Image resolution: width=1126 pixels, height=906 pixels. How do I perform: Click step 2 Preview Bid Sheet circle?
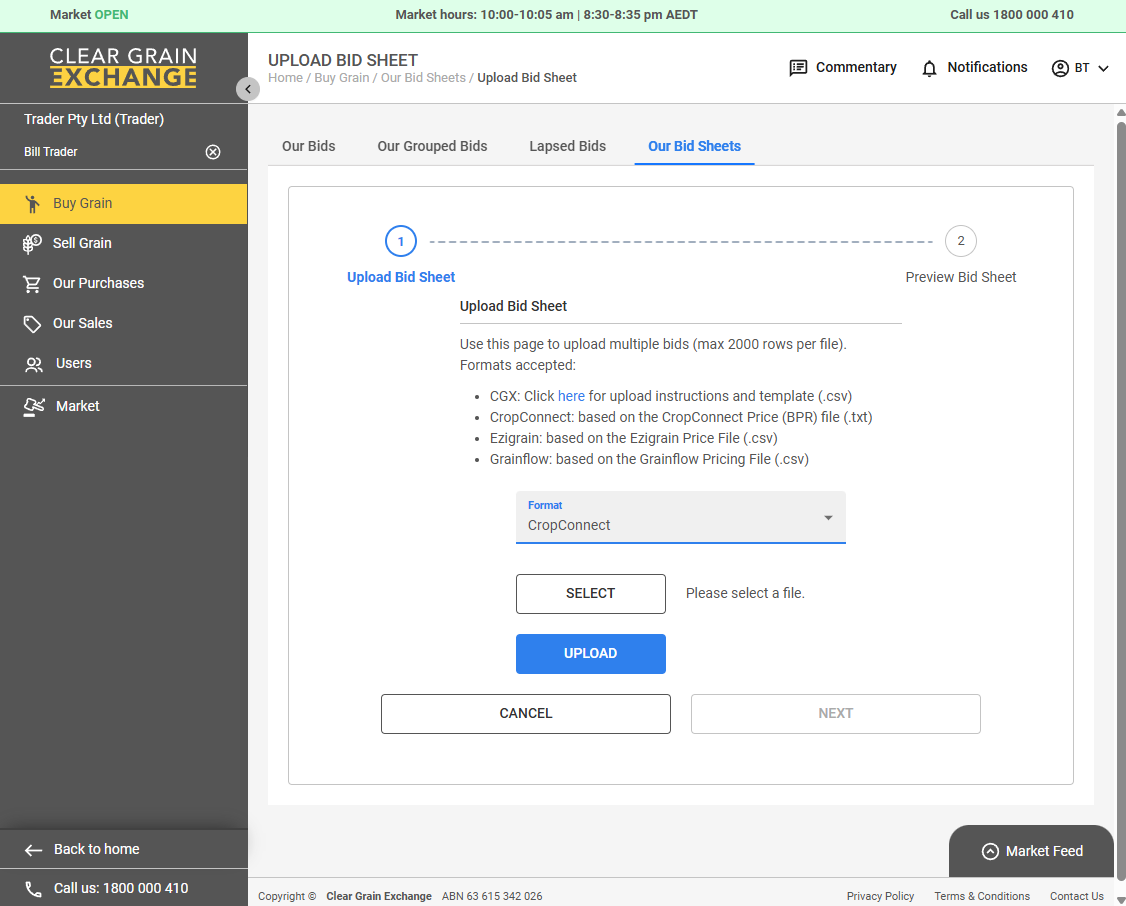(960, 241)
